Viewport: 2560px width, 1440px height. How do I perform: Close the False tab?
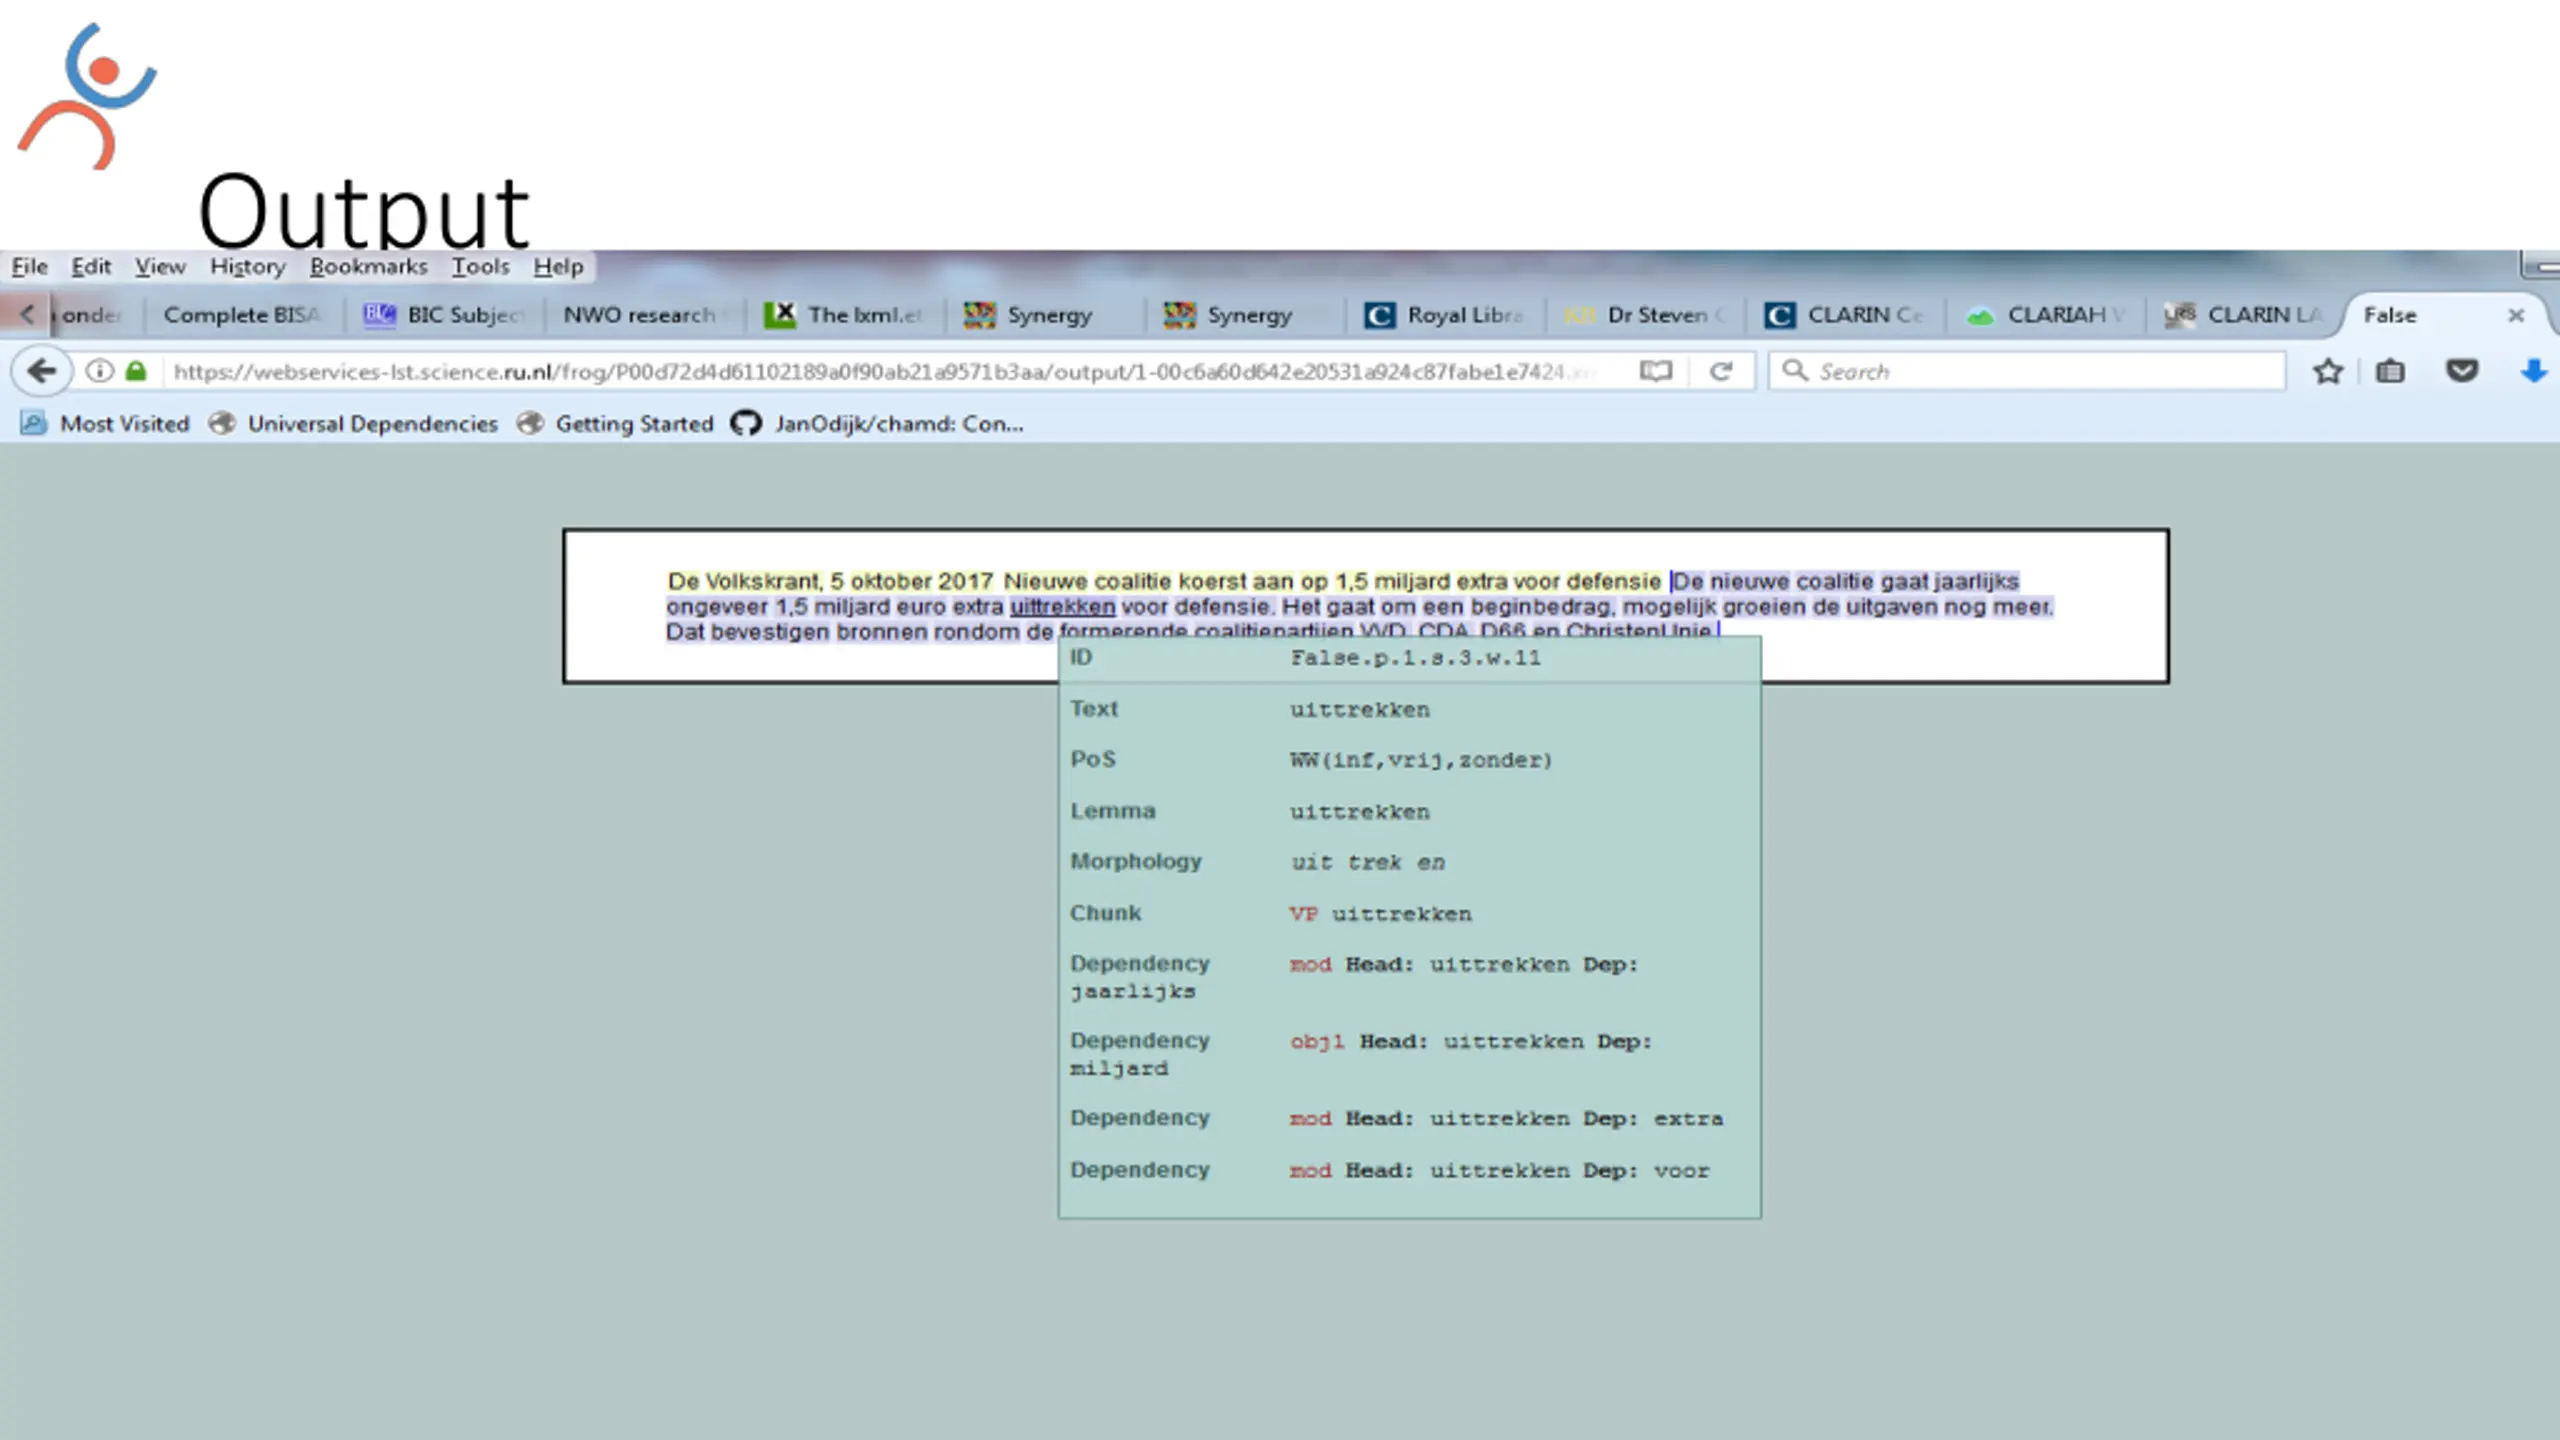tap(2516, 315)
